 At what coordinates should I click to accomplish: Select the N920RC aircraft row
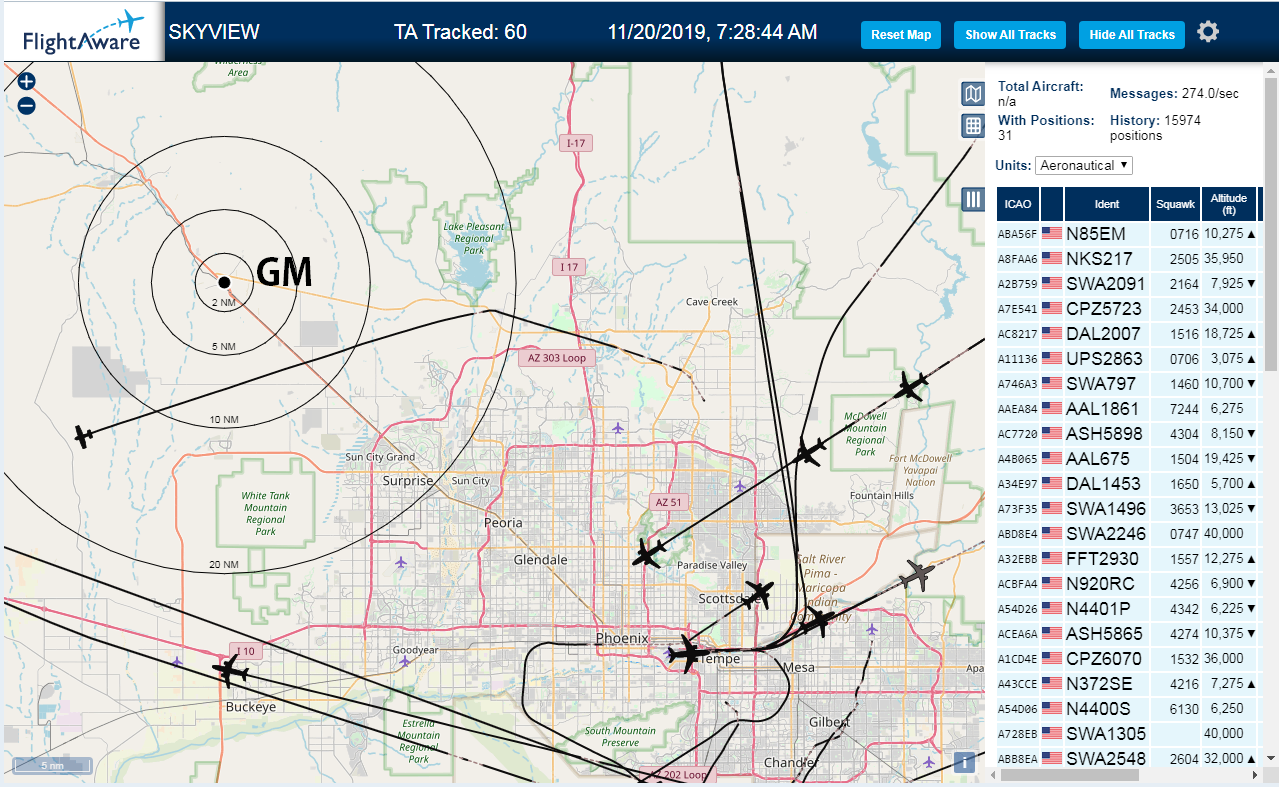1127,584
